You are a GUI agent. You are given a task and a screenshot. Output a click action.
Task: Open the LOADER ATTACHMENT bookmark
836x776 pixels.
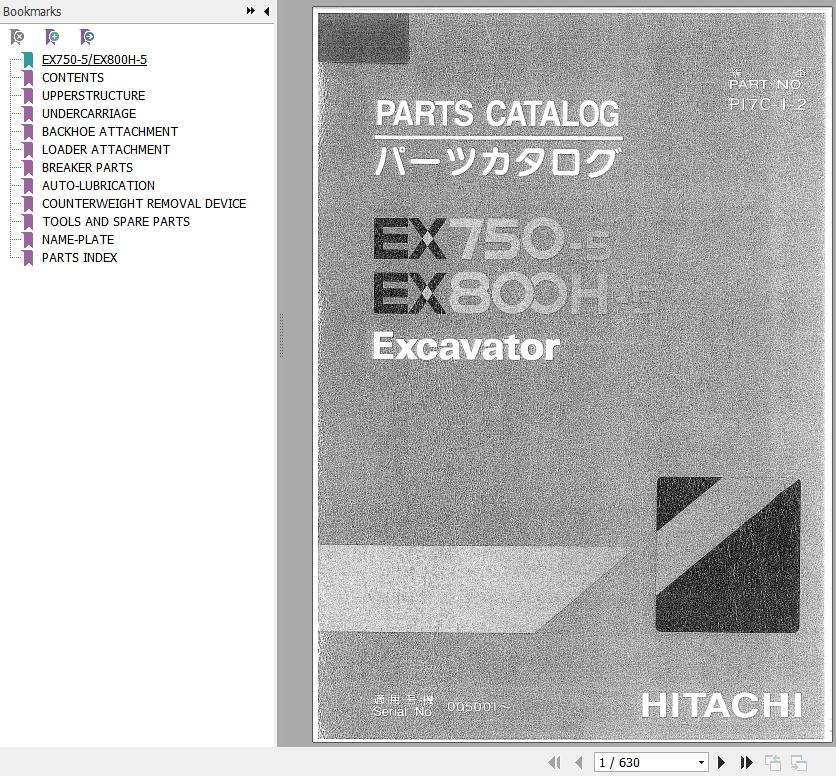(106, 150)
